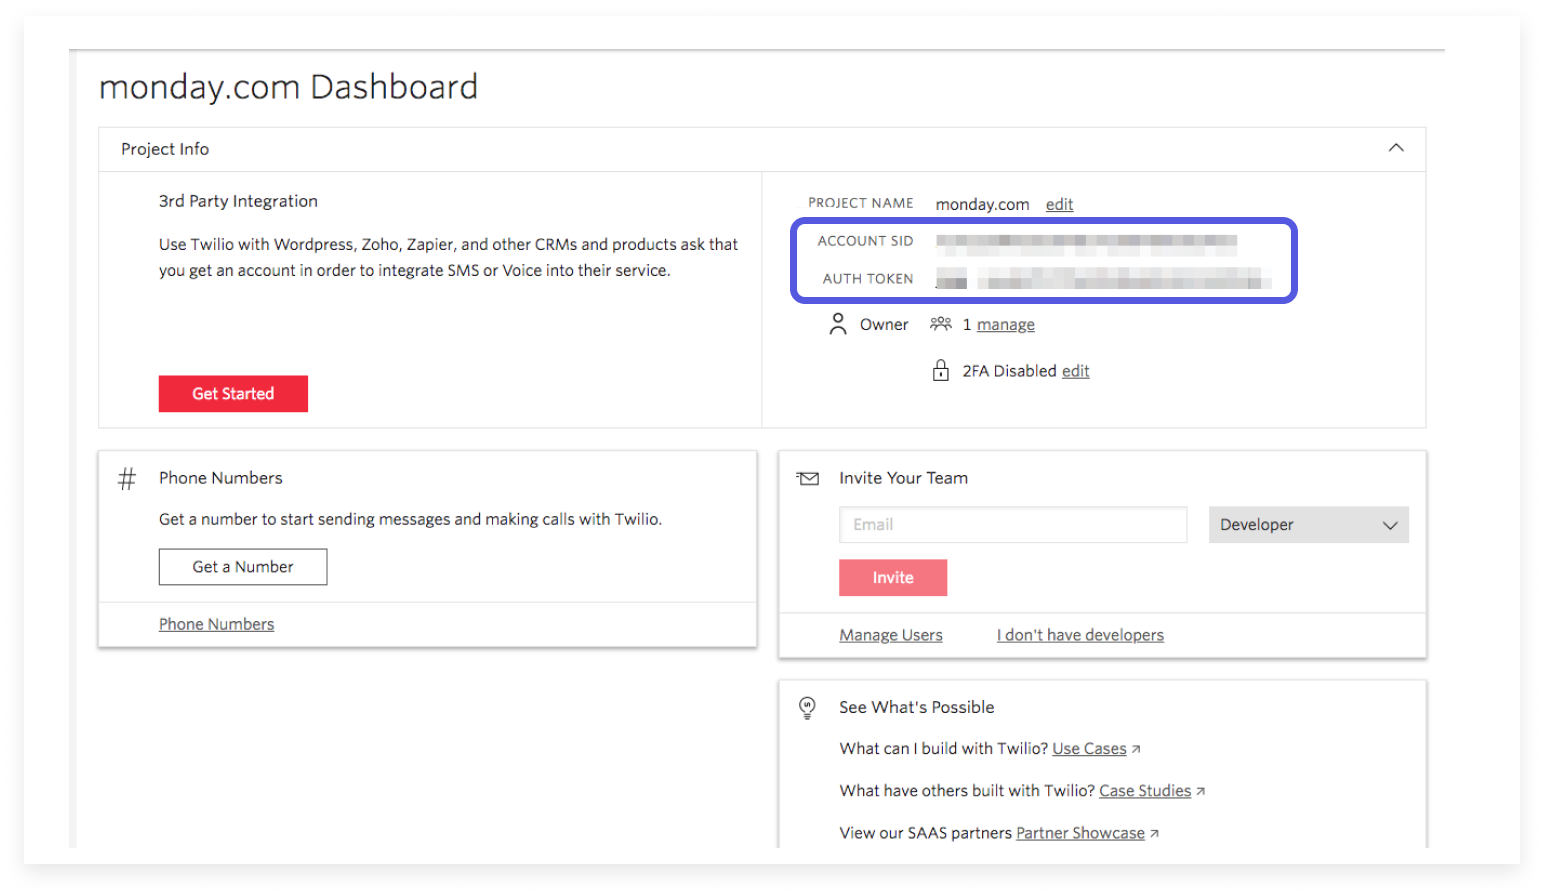This screenshot has height=896, width=1544.
Task: Open the Manage Users link
Action: (891, 635)
